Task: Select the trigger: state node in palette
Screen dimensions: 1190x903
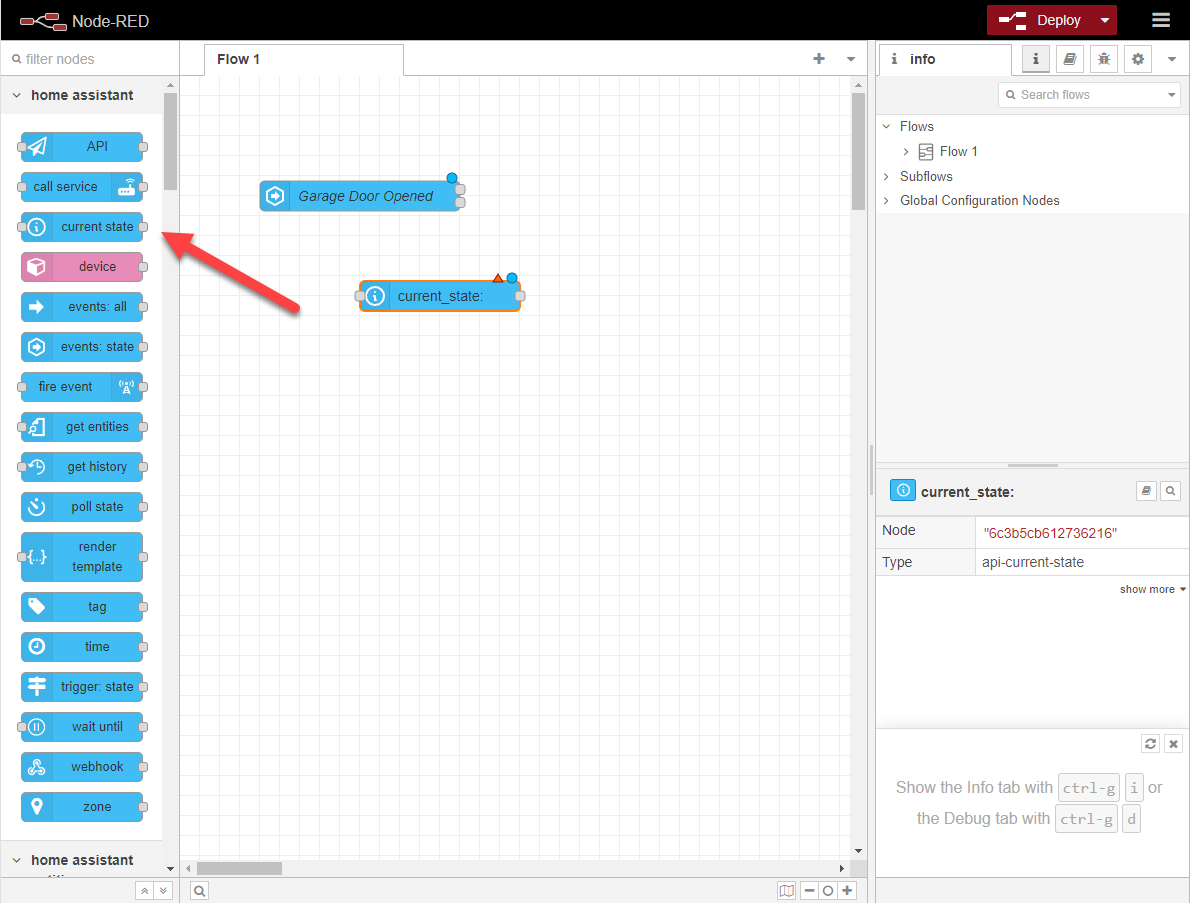Action: (x=82, y=687)
